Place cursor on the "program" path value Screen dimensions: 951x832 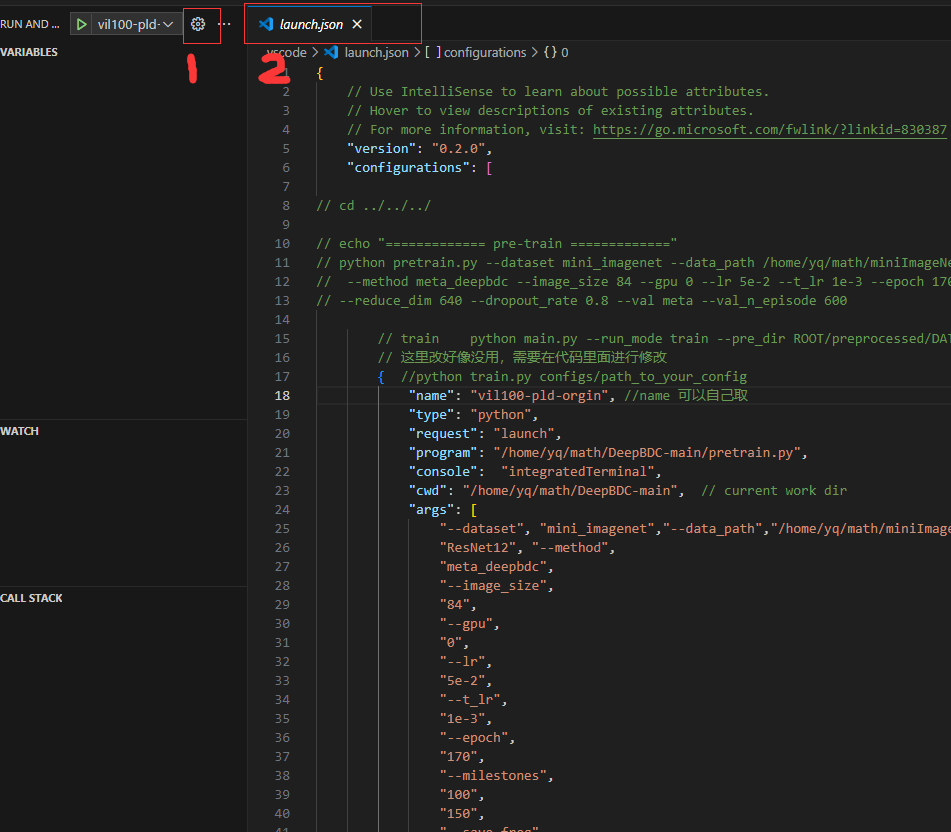(648, 453)
